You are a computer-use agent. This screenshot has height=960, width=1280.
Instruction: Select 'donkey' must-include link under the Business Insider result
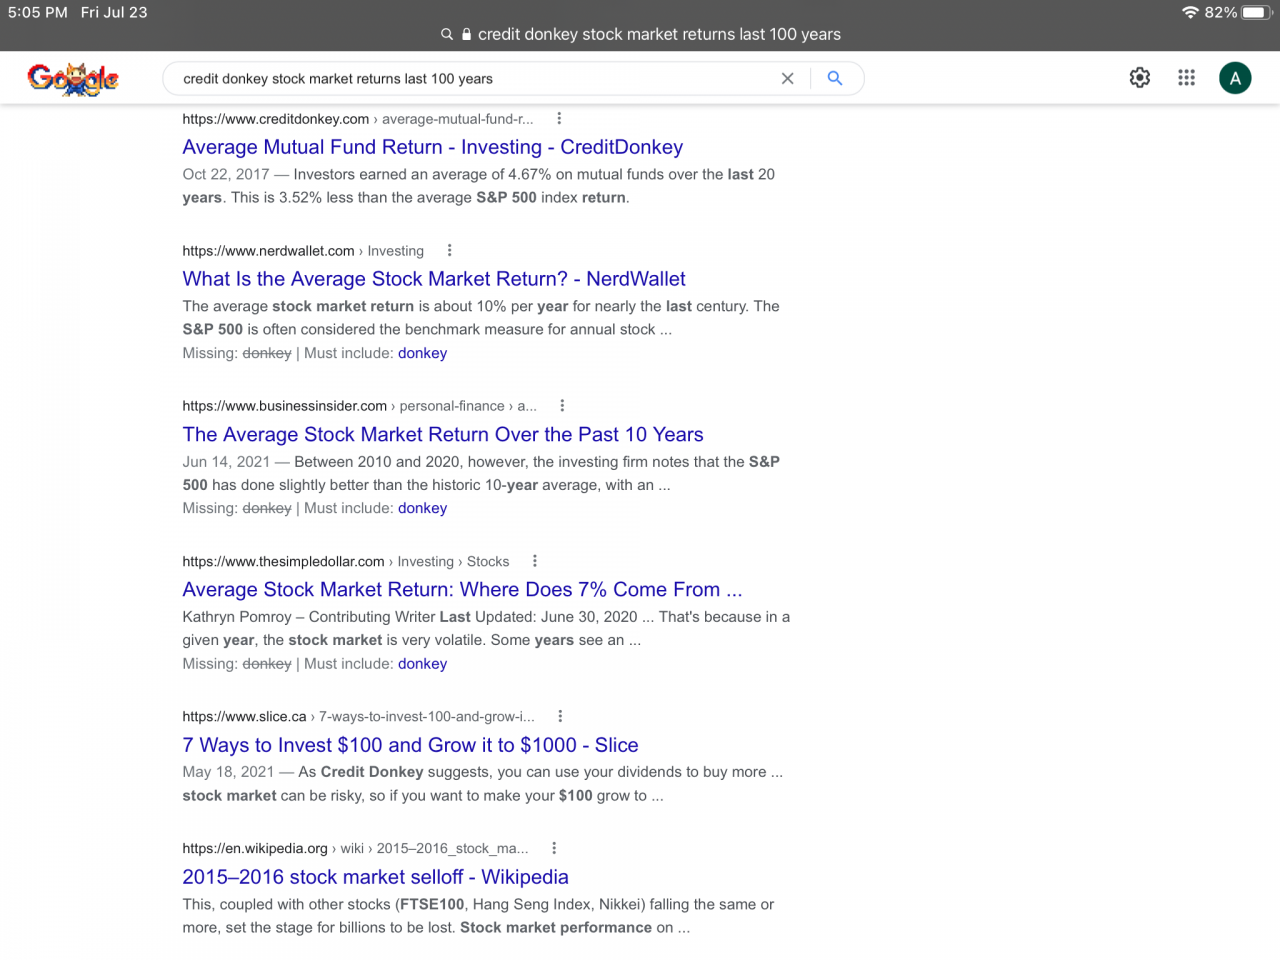coord(422,508)
